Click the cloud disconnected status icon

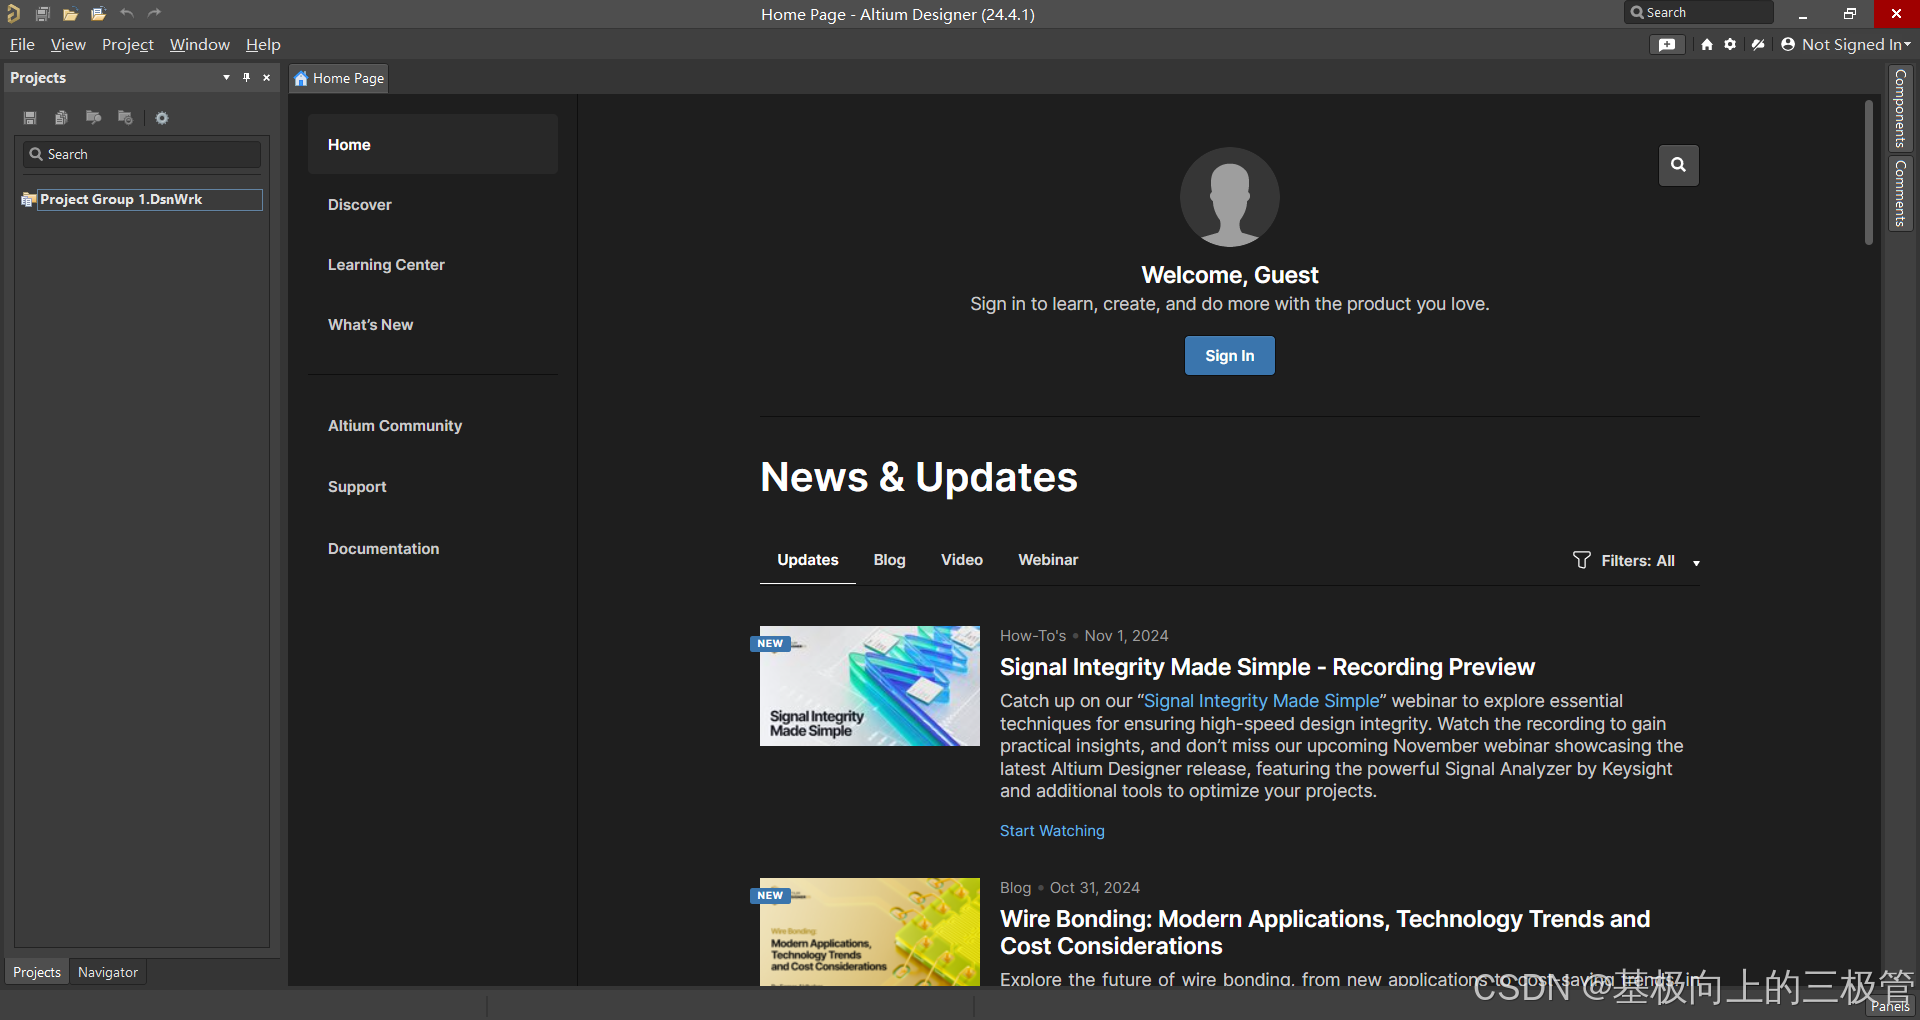pyautogui.click(x=1758, y=44)
